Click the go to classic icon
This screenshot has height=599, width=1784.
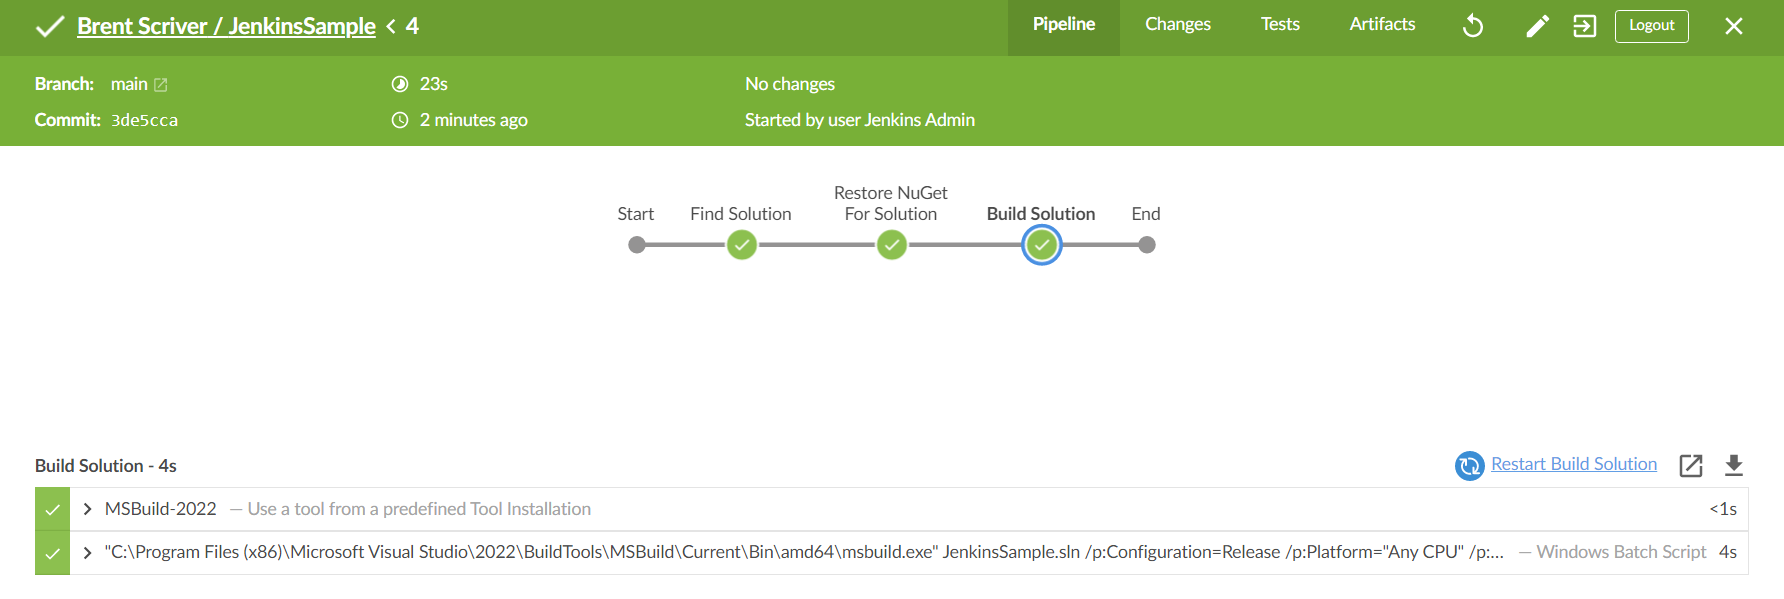point(1585,26)
